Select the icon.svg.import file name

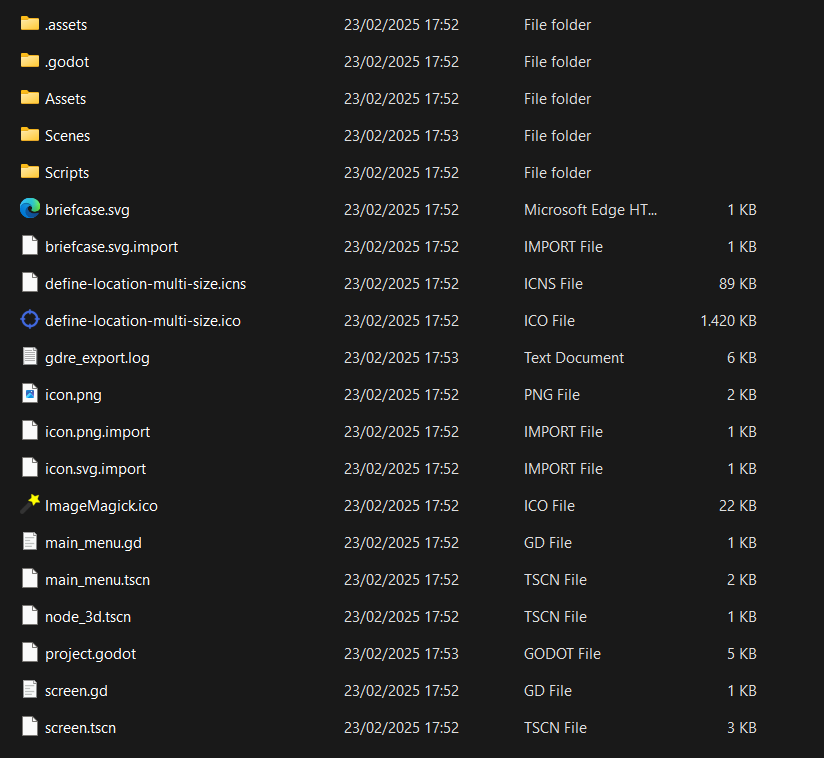95,468
